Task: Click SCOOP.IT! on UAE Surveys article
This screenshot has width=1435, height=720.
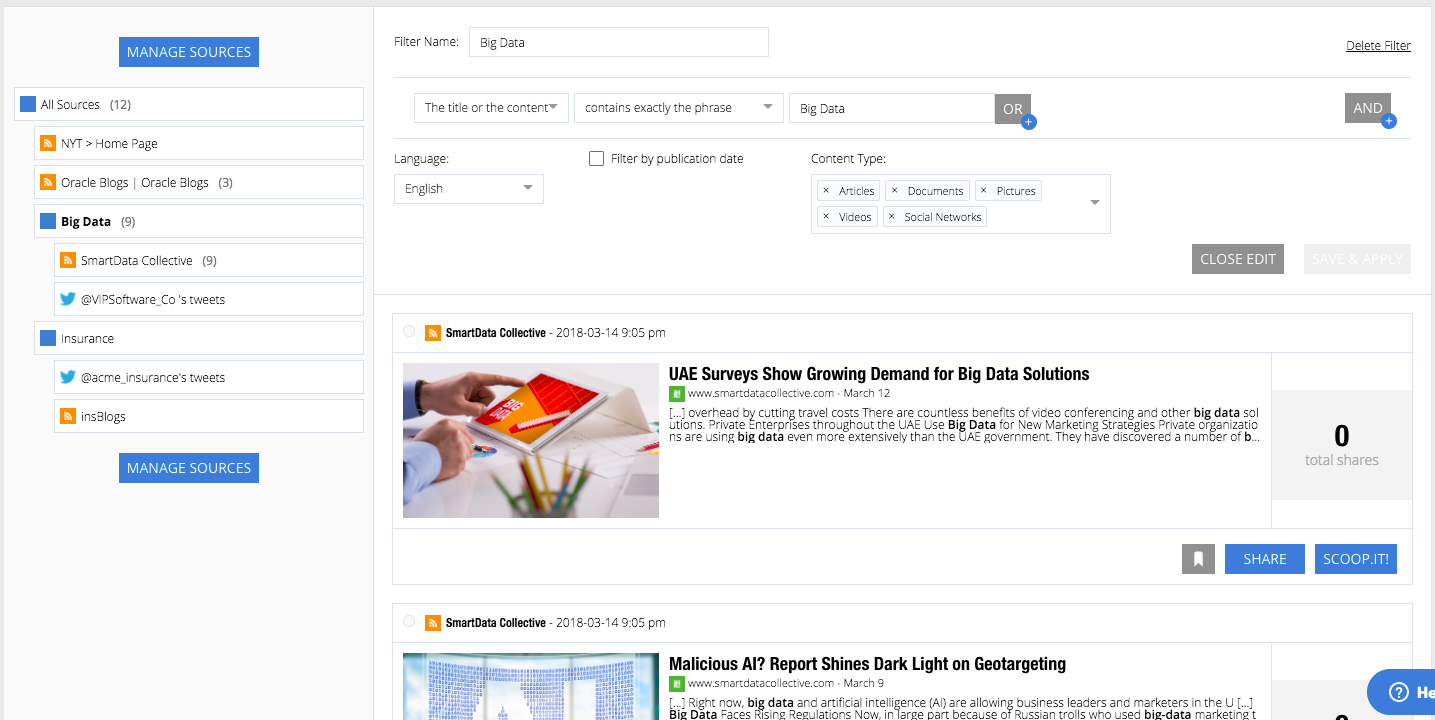Action: (x=1356, y=559)
